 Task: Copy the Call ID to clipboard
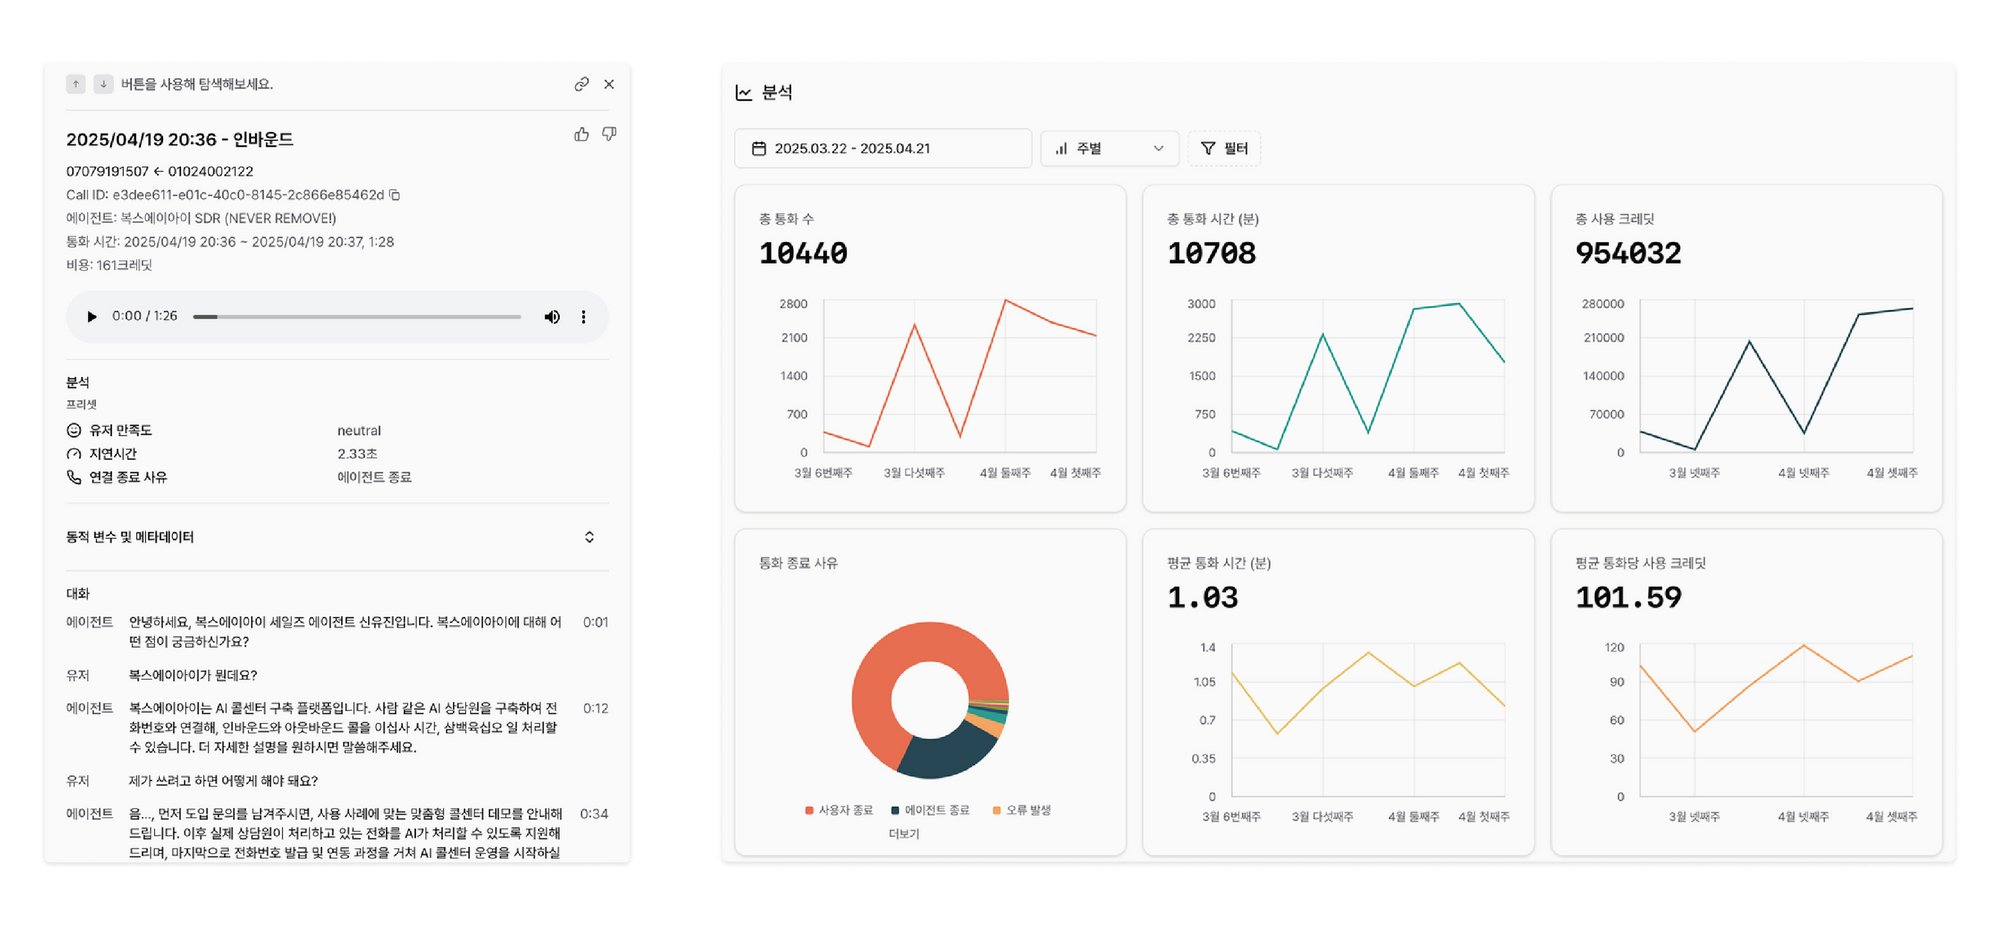click(x=395, y=195)
